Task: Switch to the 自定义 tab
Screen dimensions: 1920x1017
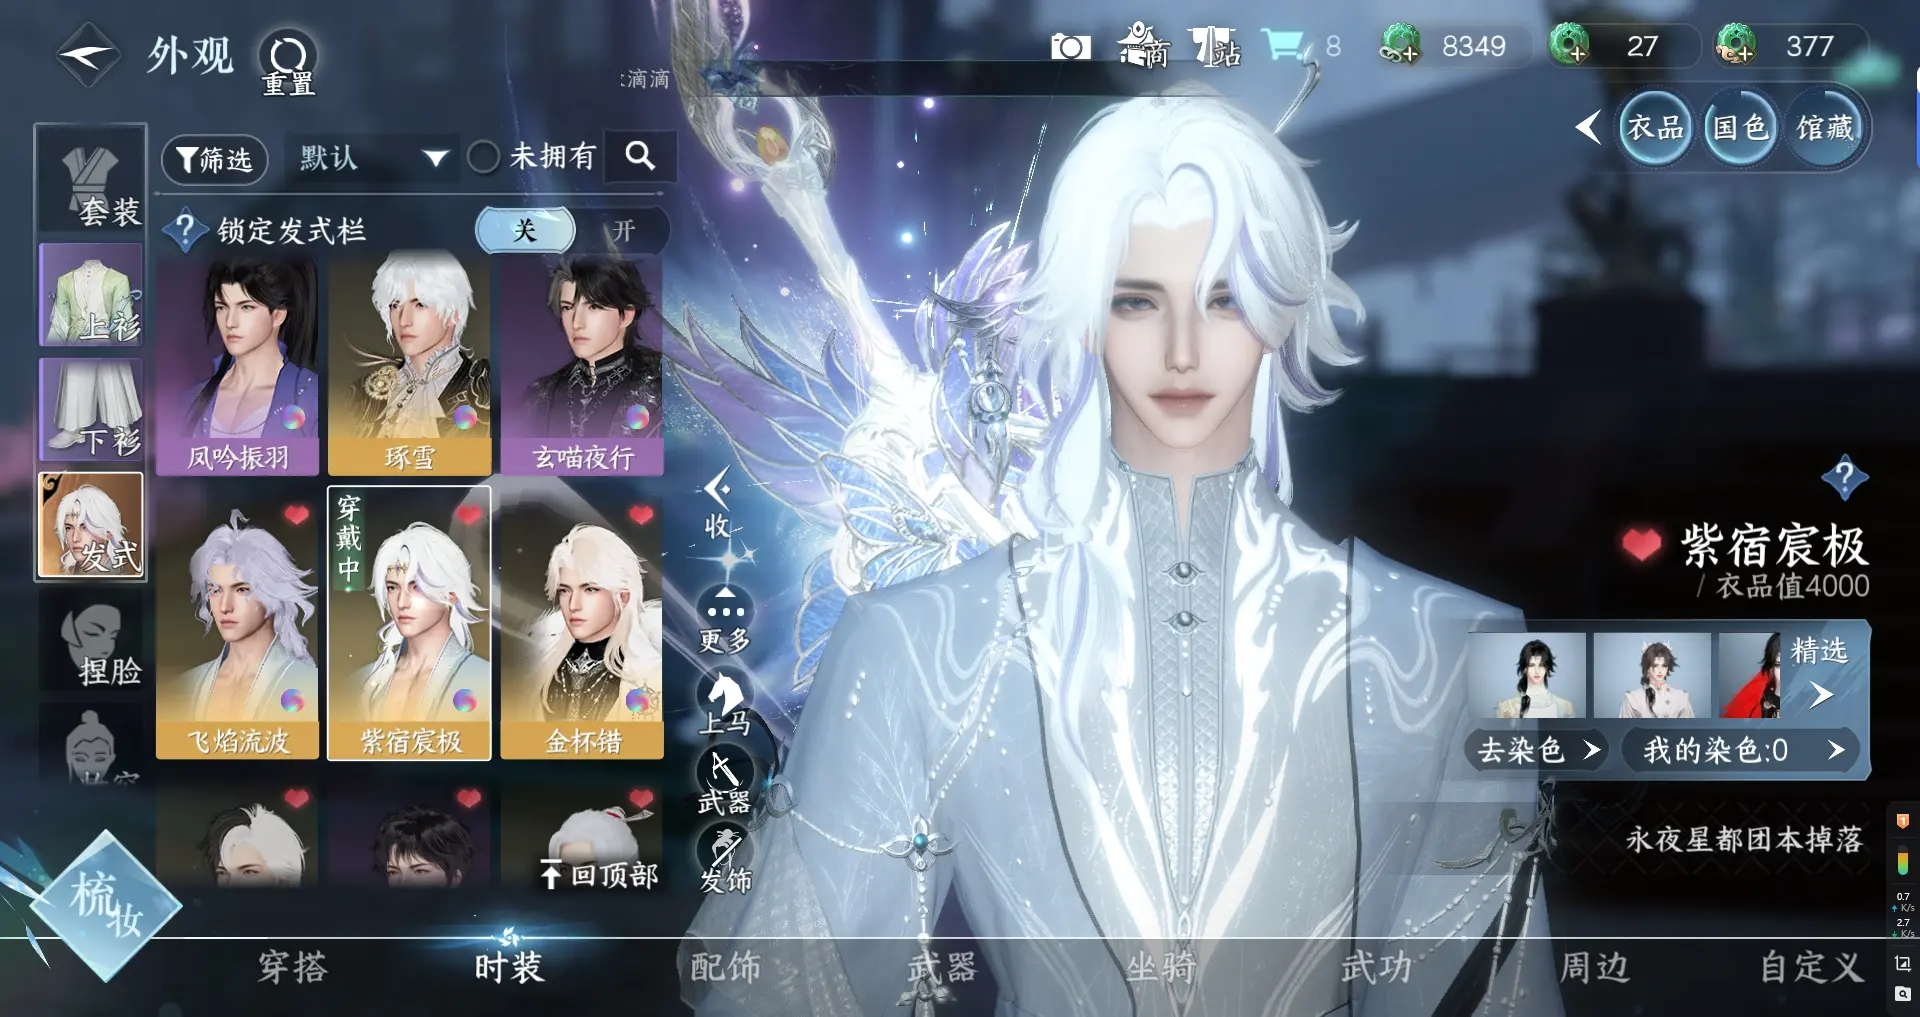Action: pyautogui.click(x=1811, y=967)
